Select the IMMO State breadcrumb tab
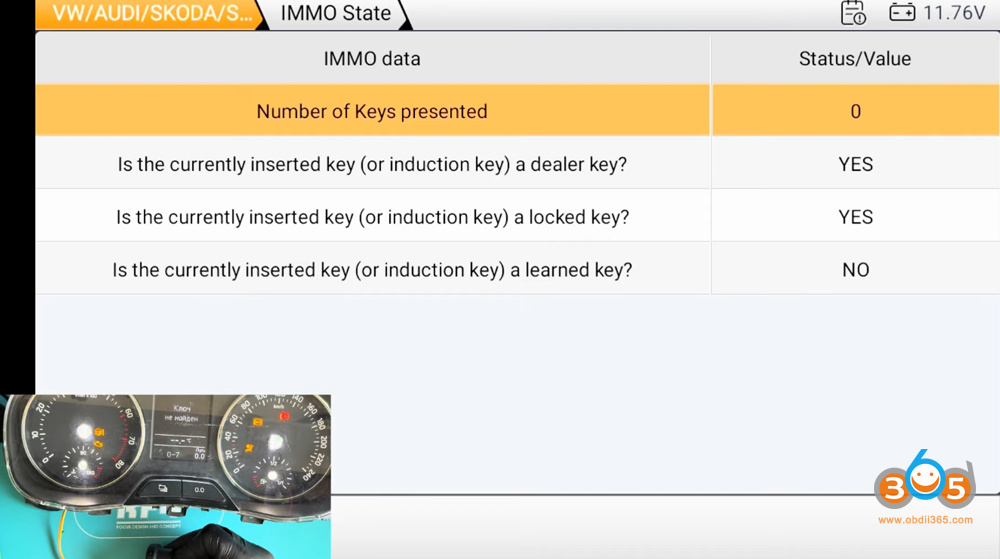This screenshot has width=1000, height=559. coord(336,14)
